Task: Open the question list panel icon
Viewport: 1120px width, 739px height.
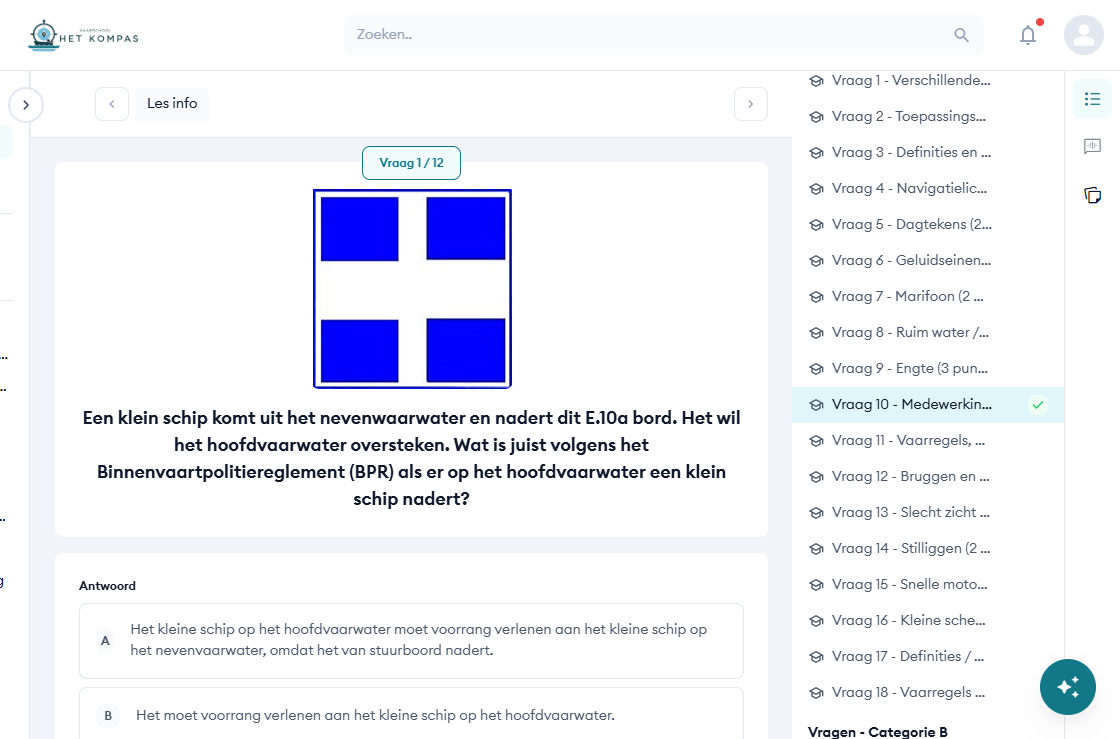Action: [1092, 99]
